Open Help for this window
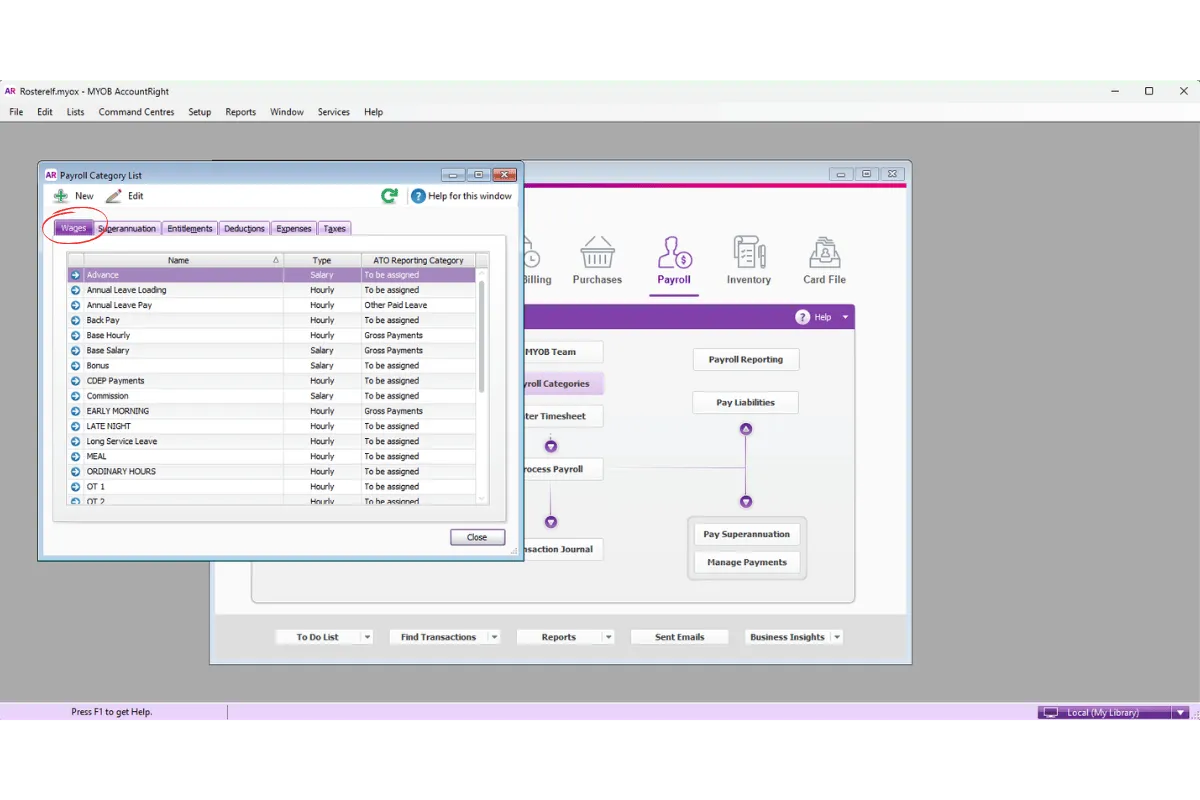The width and height of the screenshot is (1200, 800). tap(461, 196)
